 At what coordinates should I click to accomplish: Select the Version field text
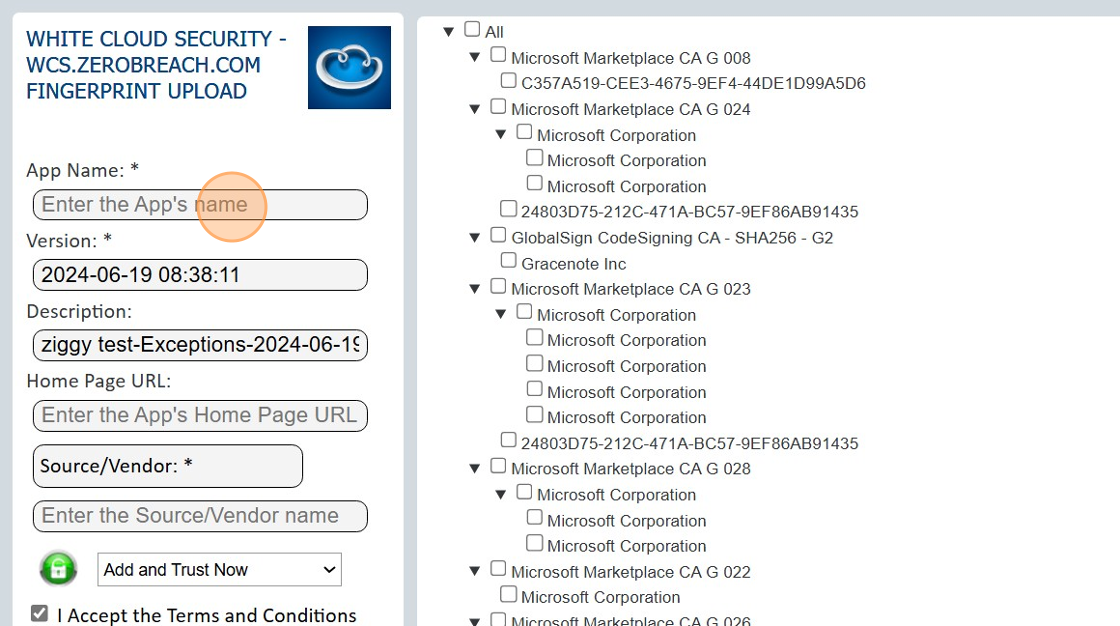(200, 275)
